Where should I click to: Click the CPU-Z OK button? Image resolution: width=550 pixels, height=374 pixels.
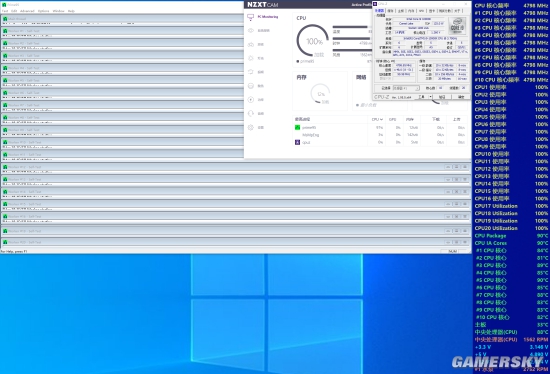coord(461,97)
